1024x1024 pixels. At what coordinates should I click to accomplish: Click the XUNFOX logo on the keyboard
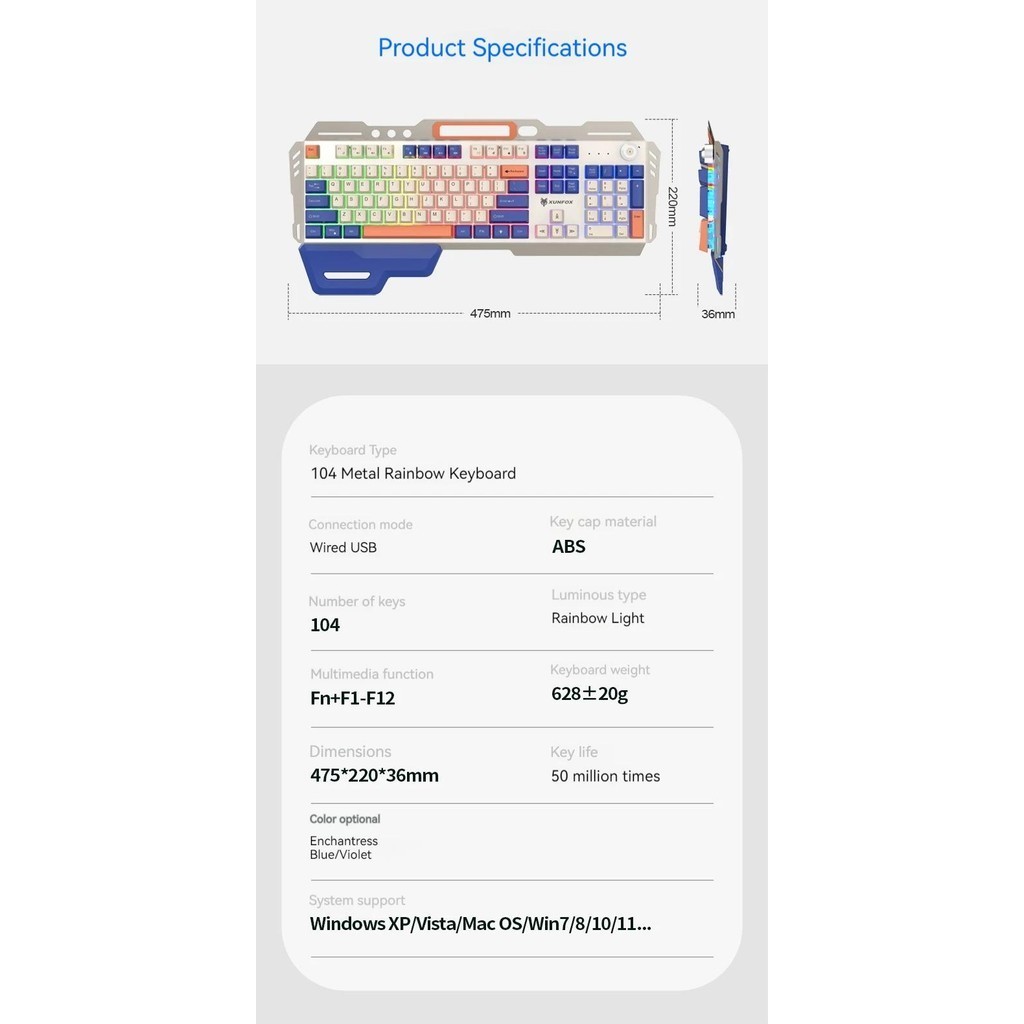tap(556, 202)
